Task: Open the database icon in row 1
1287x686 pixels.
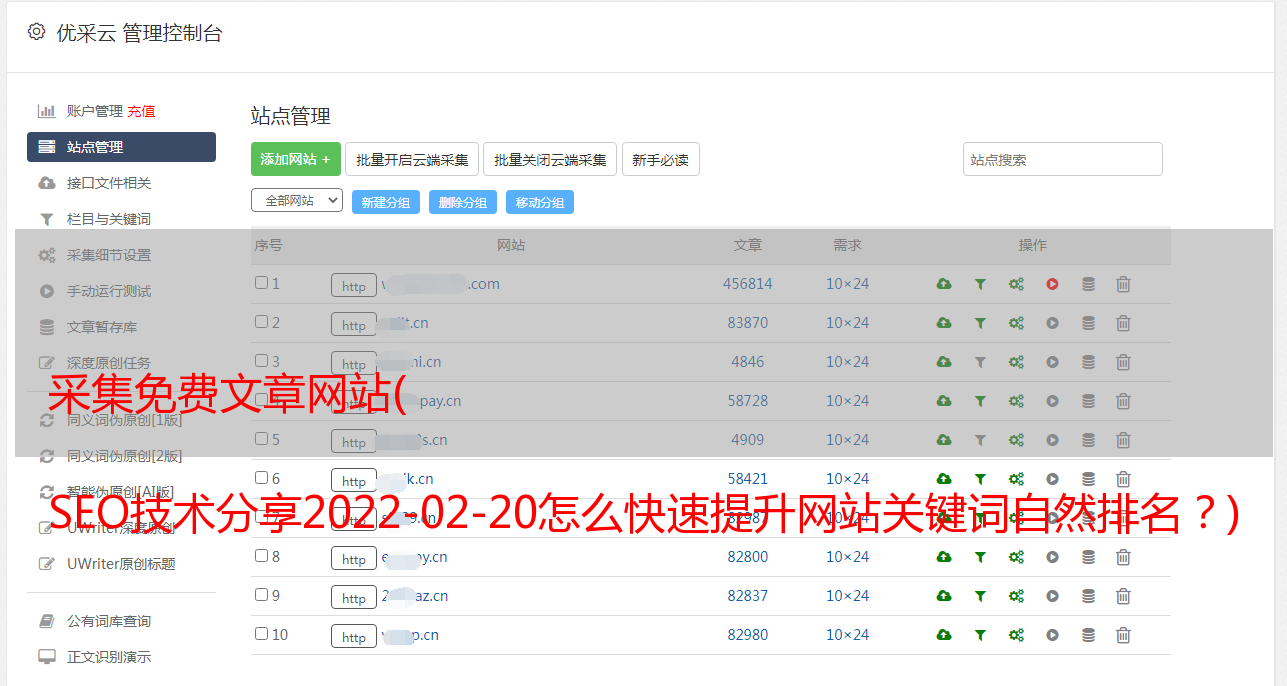Action: coord(1088,284)
